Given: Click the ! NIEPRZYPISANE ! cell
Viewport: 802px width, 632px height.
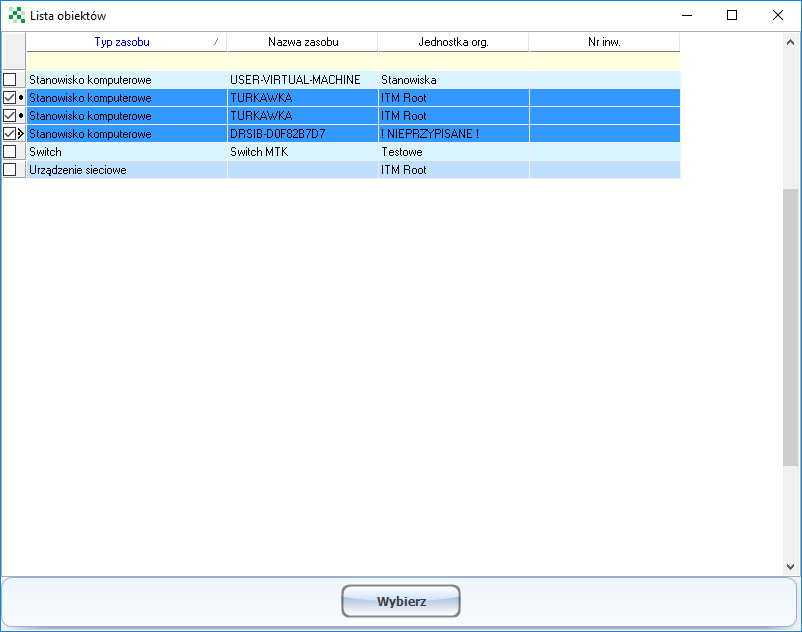Looking at the screenshot, I should 454,133.
